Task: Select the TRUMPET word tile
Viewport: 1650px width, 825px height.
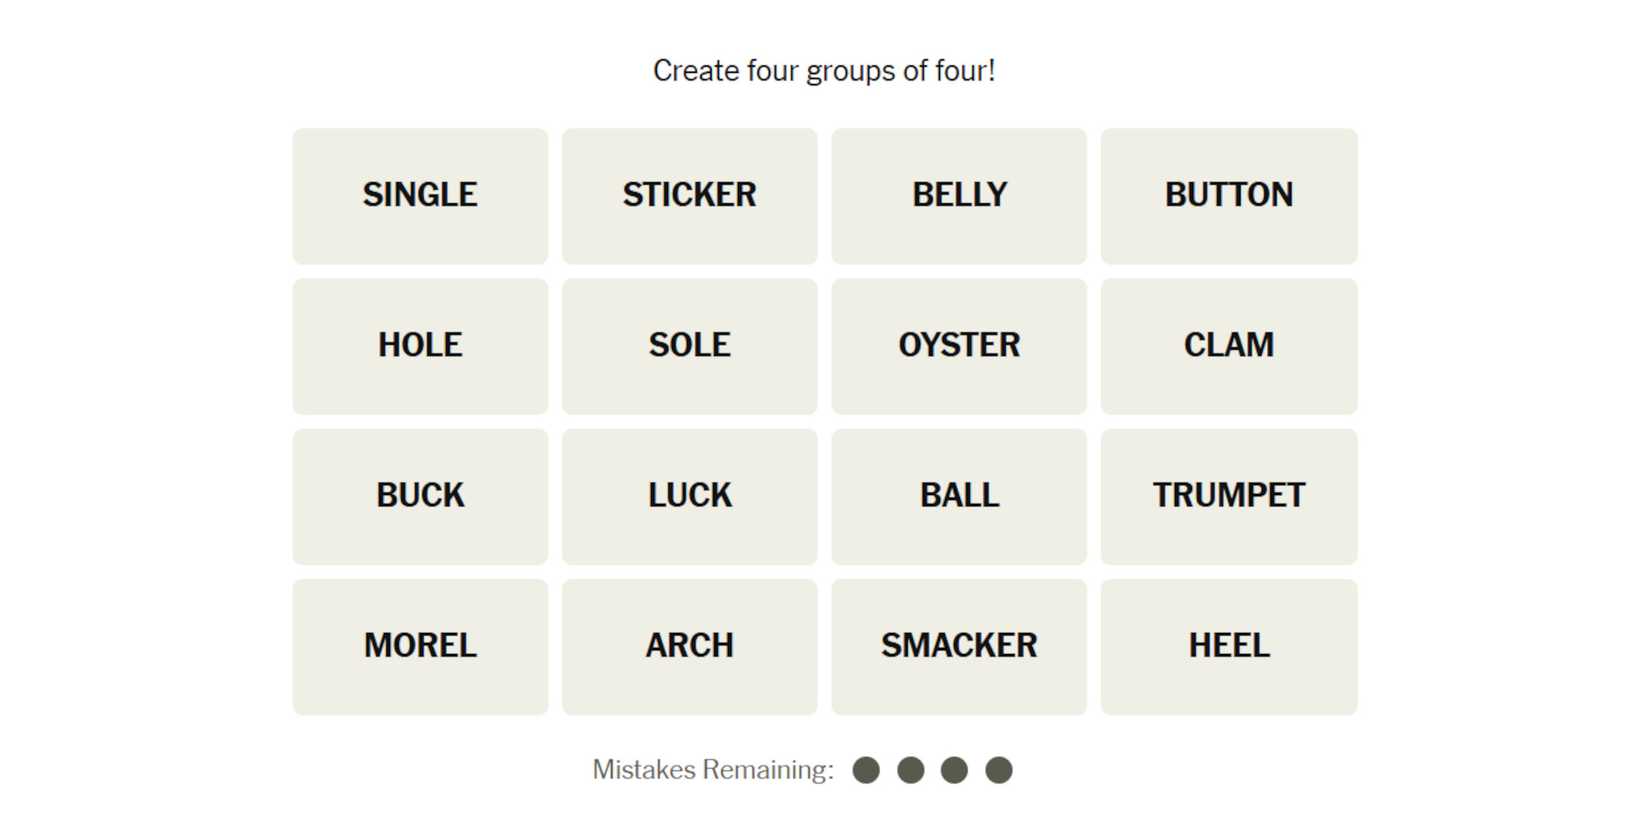Action: (1229, 496)
